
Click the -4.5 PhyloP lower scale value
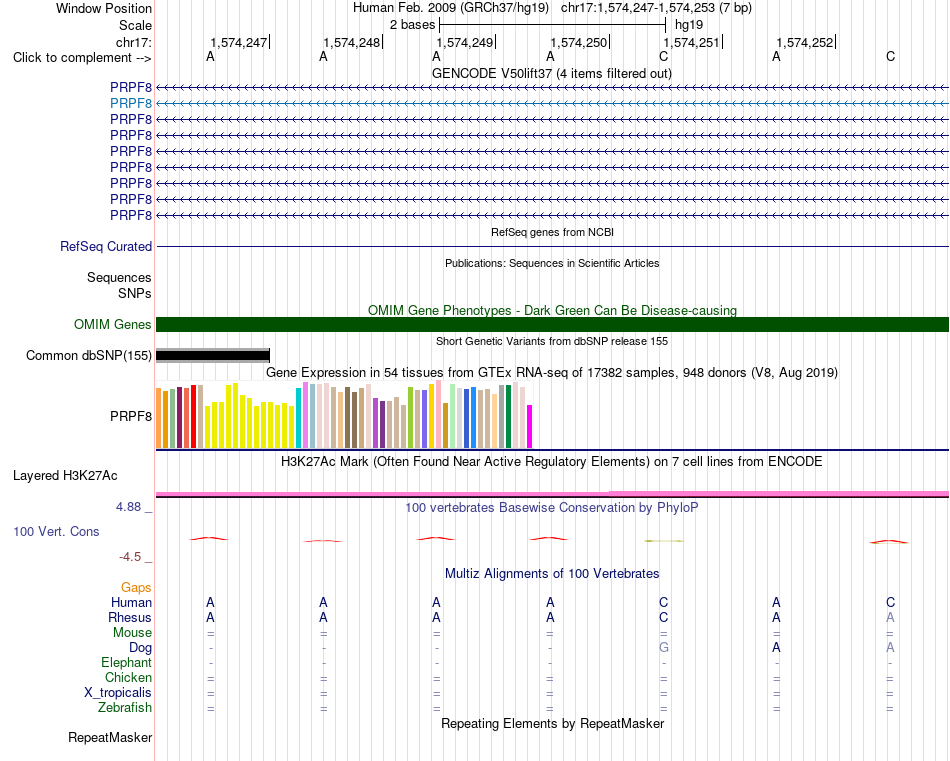(130, 556)
